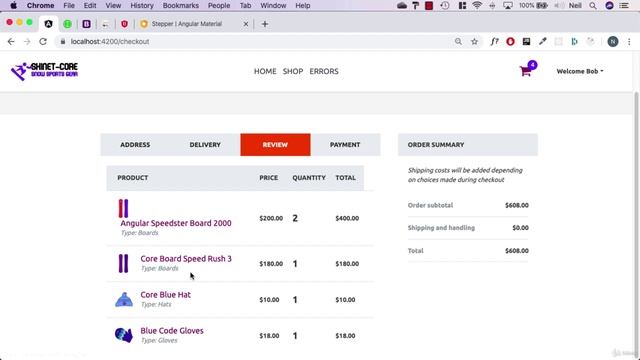This screenshot has height=360, width=640.
Task: Bookmark this page with the star icon
Action: click(474, 42)
